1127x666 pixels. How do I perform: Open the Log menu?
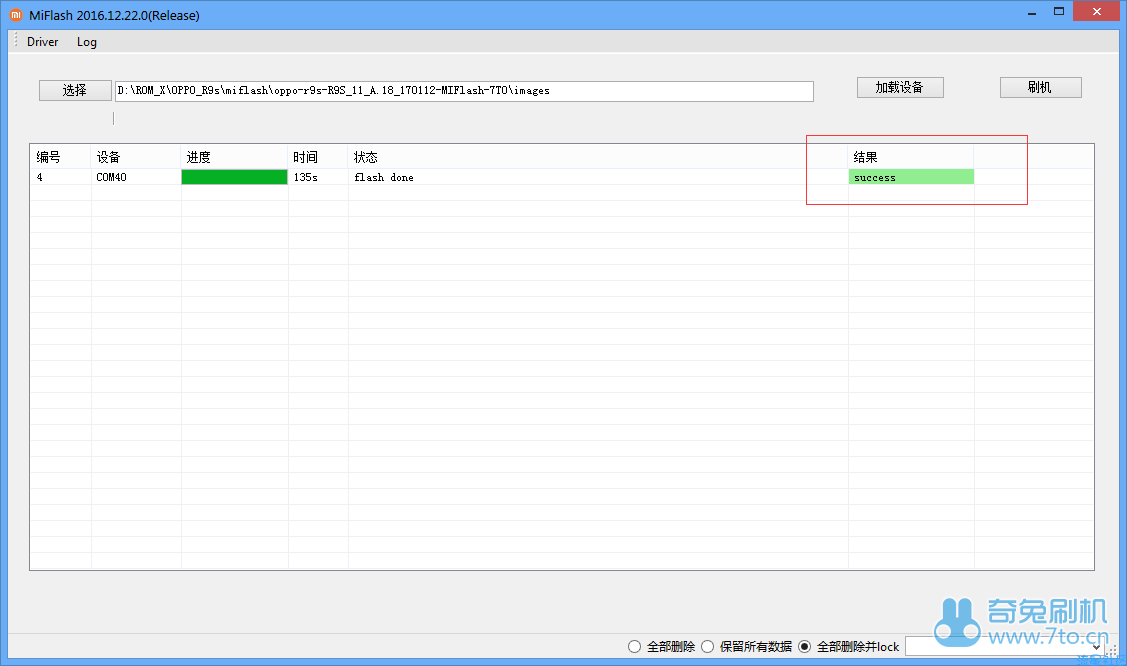tap(87, 42)
